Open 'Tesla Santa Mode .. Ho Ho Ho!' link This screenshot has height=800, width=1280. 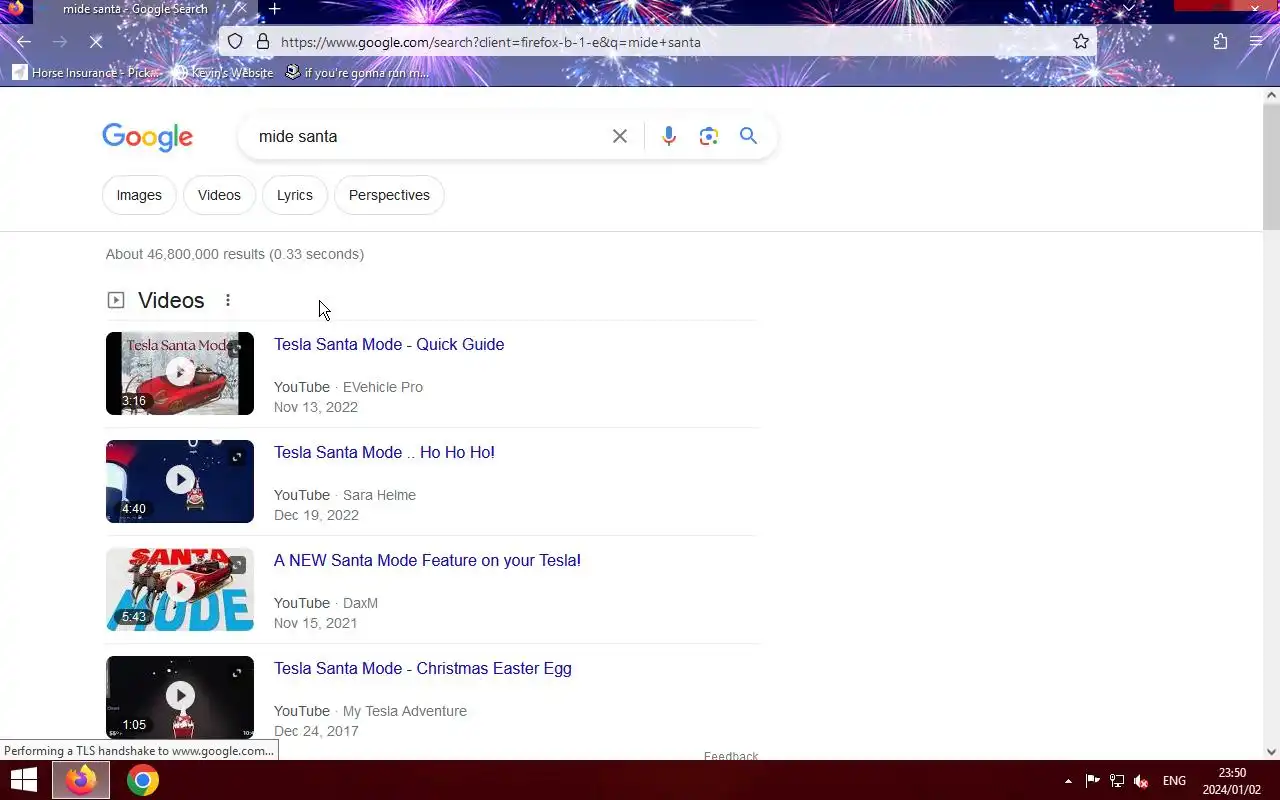point(384,452)
